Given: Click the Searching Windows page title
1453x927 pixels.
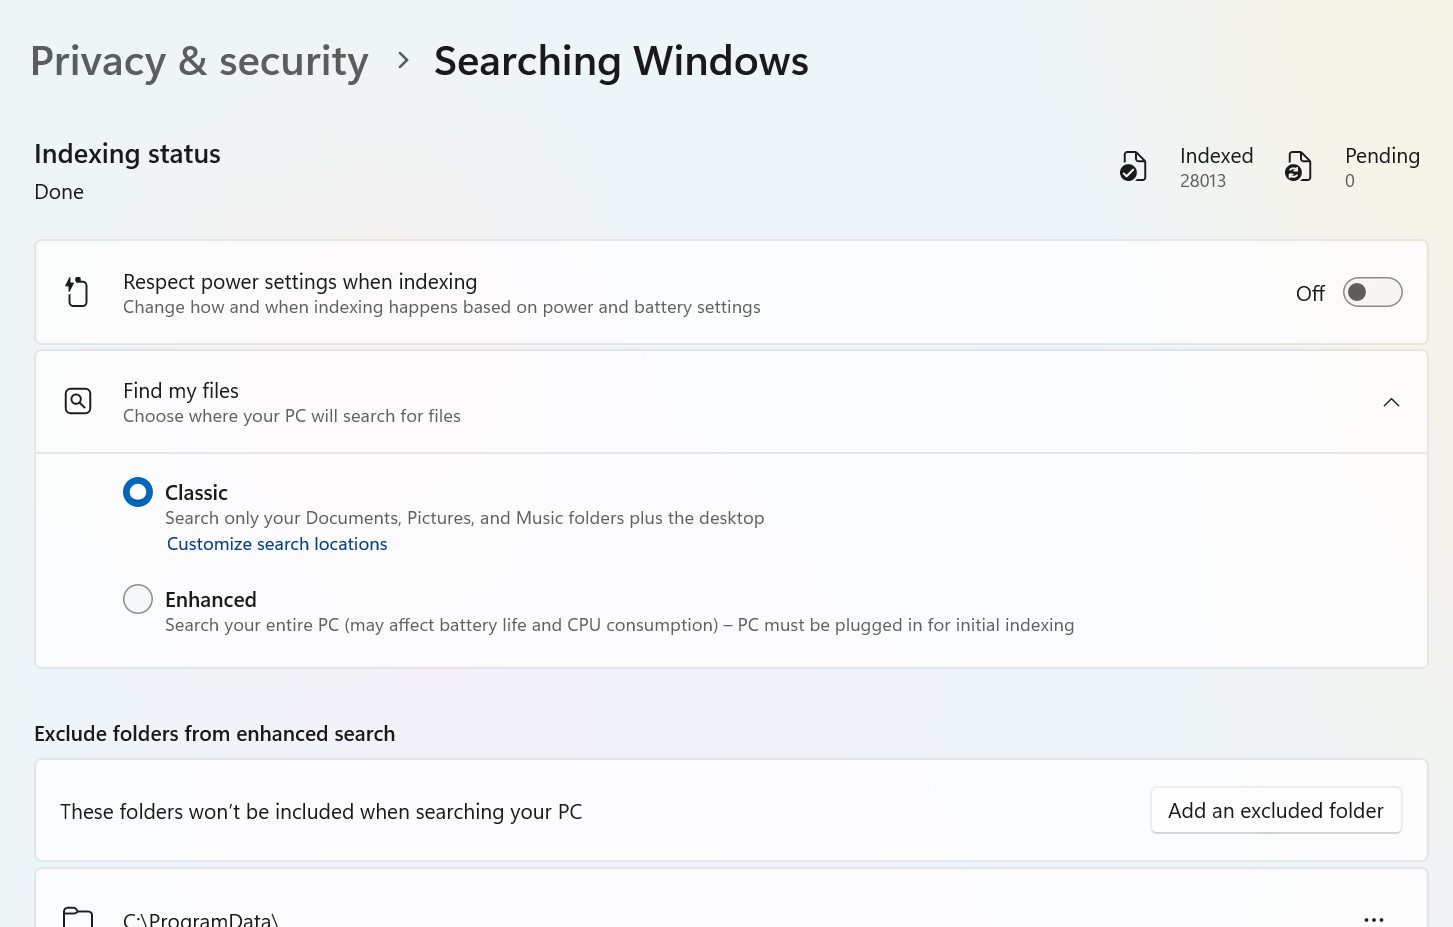Looking at the screenshot, I should 621,61.
